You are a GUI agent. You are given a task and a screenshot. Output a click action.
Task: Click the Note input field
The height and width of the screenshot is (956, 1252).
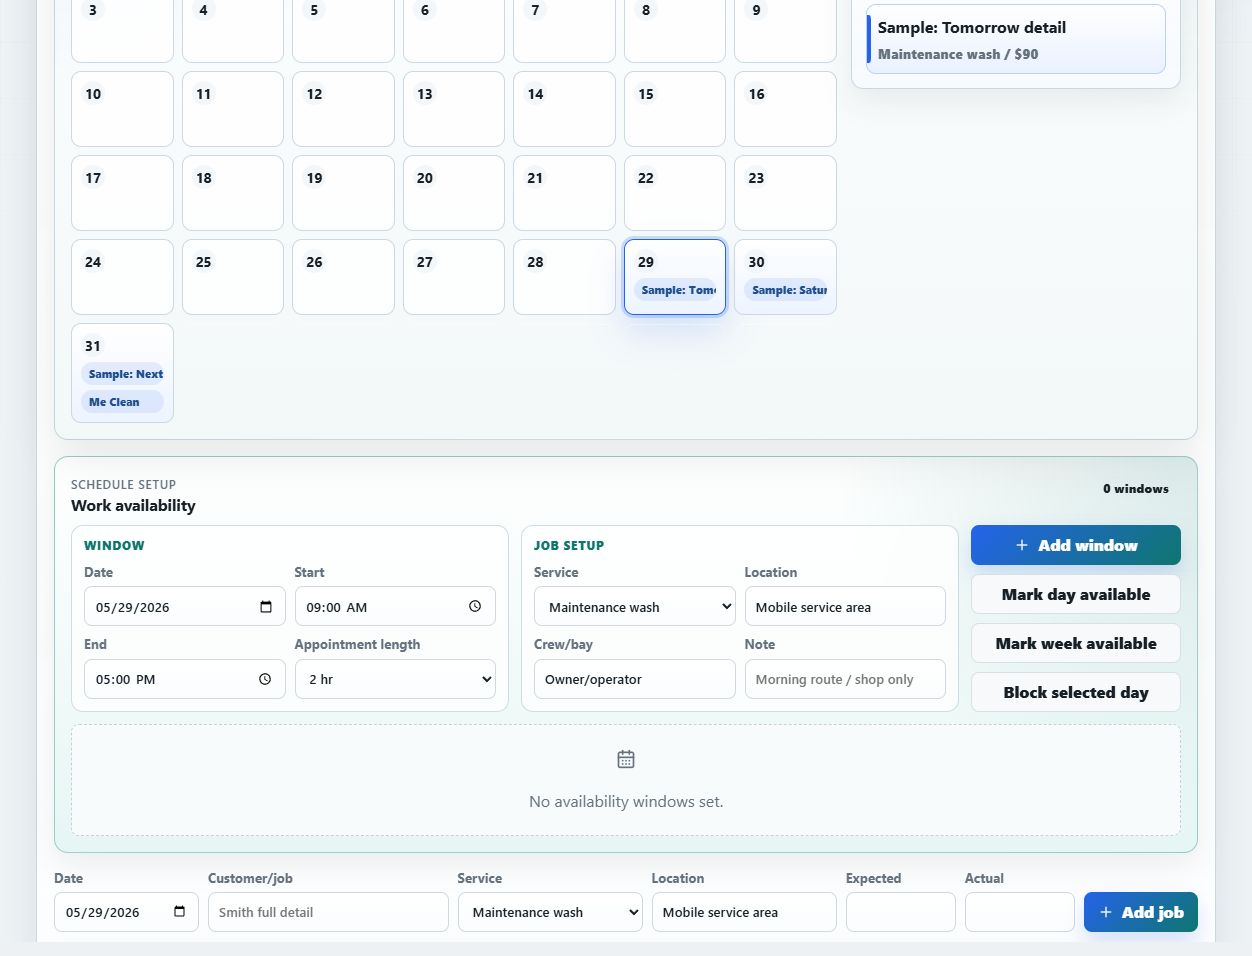point(845,679)
